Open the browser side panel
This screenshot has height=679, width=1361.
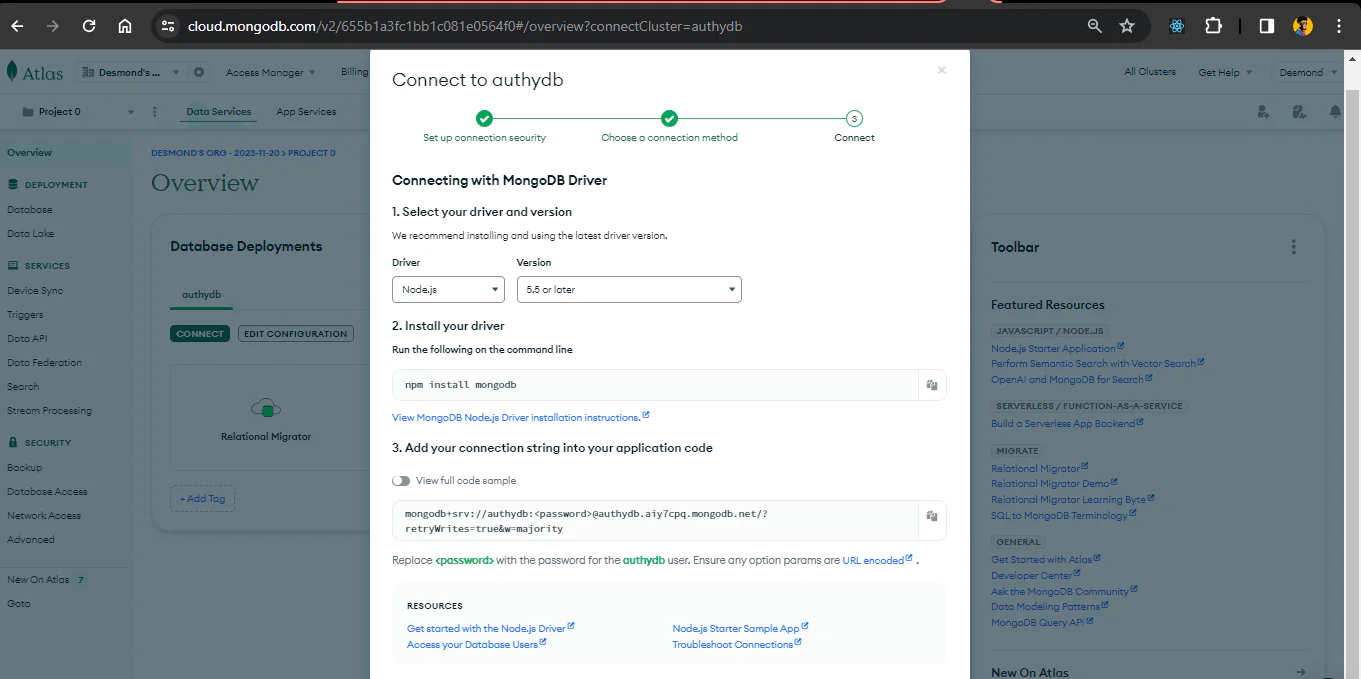(1266, 26)
